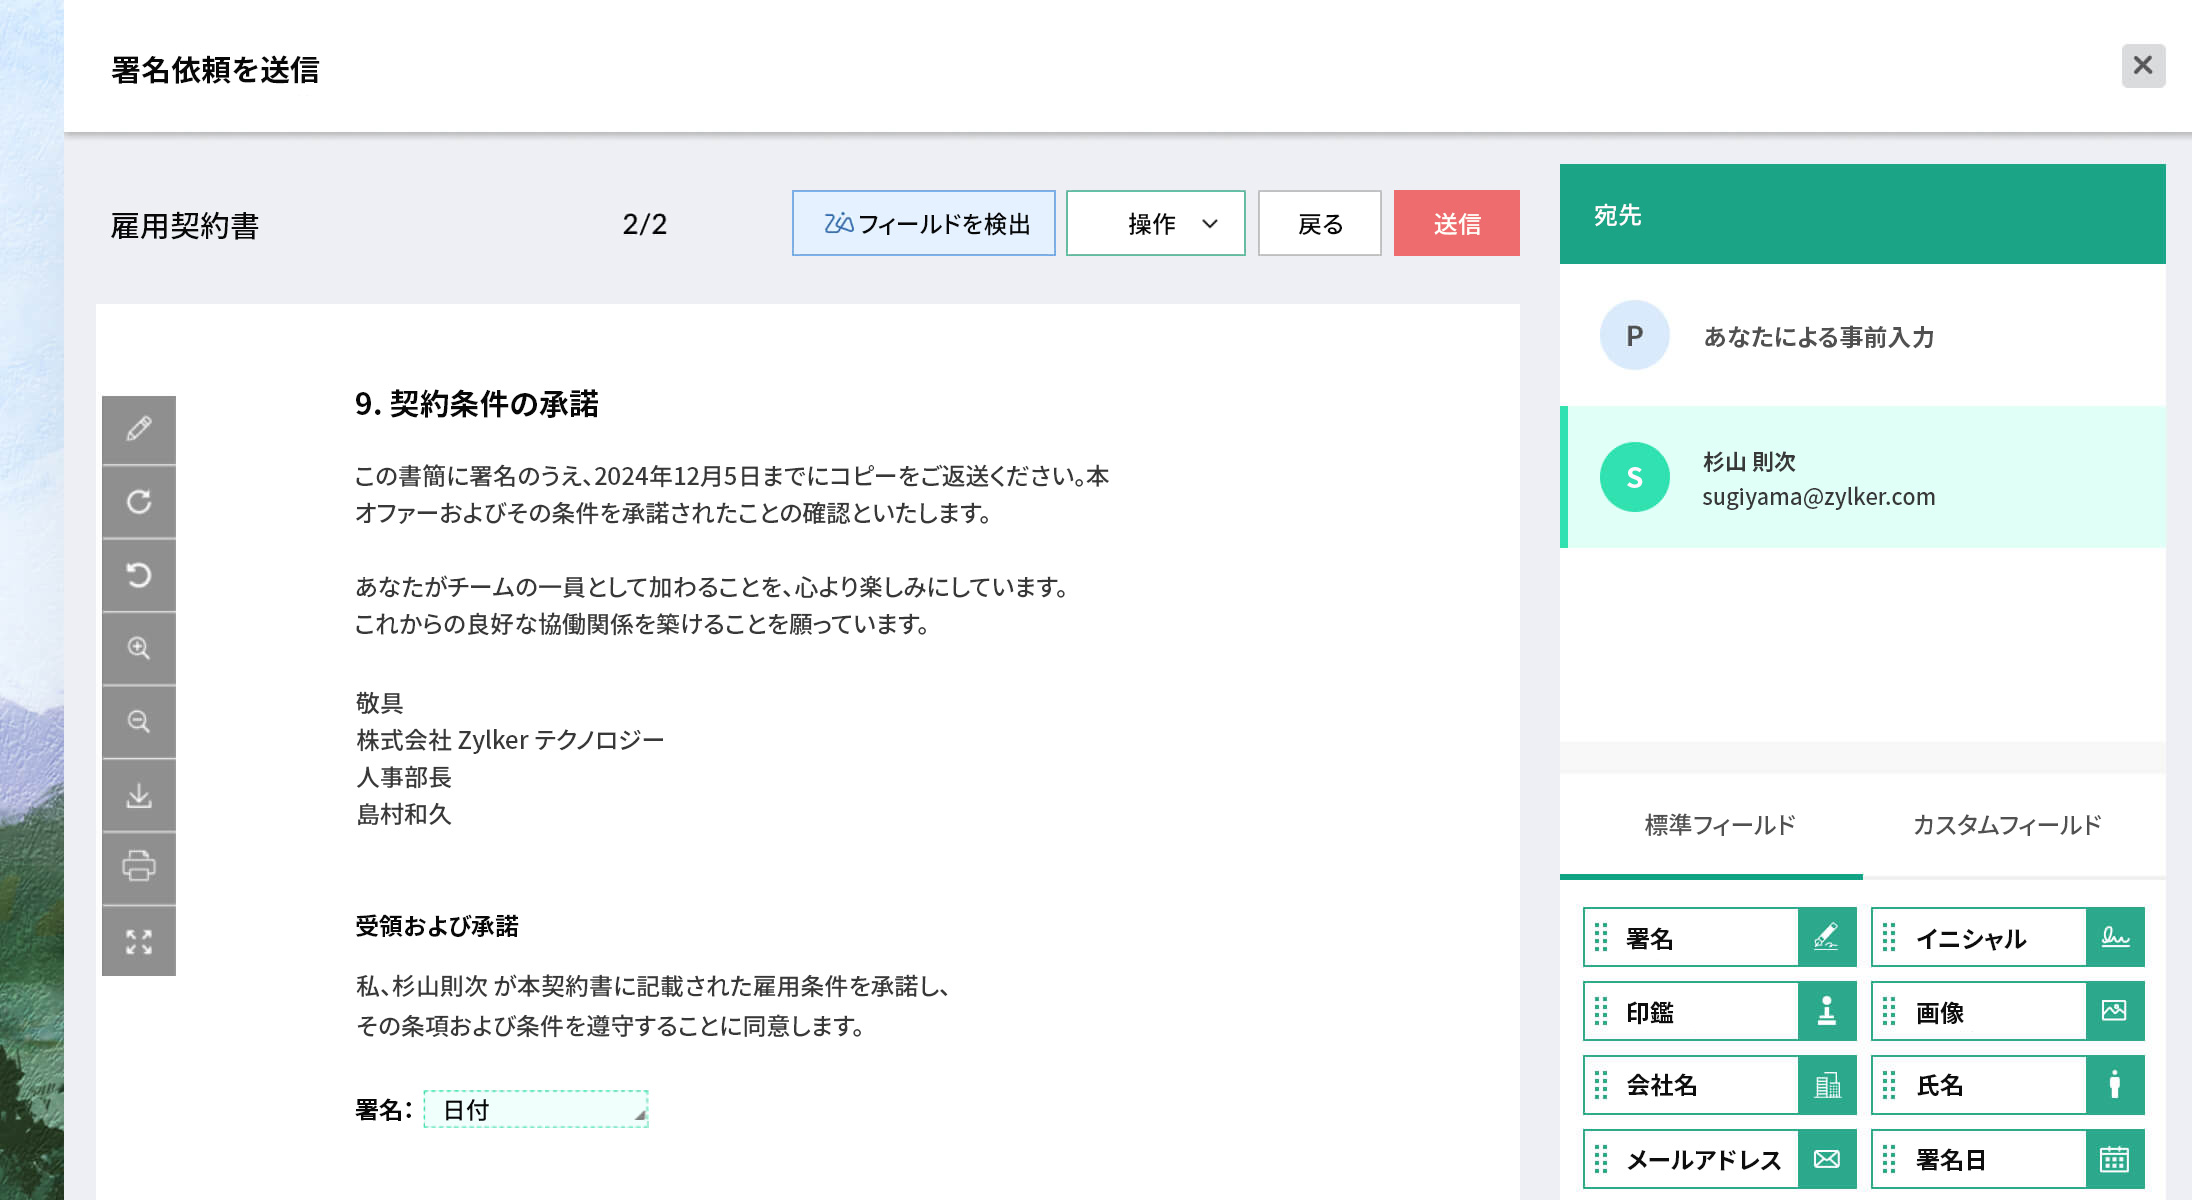
Task: Add an イニシャル initials field
Action: coord(2006,938)
